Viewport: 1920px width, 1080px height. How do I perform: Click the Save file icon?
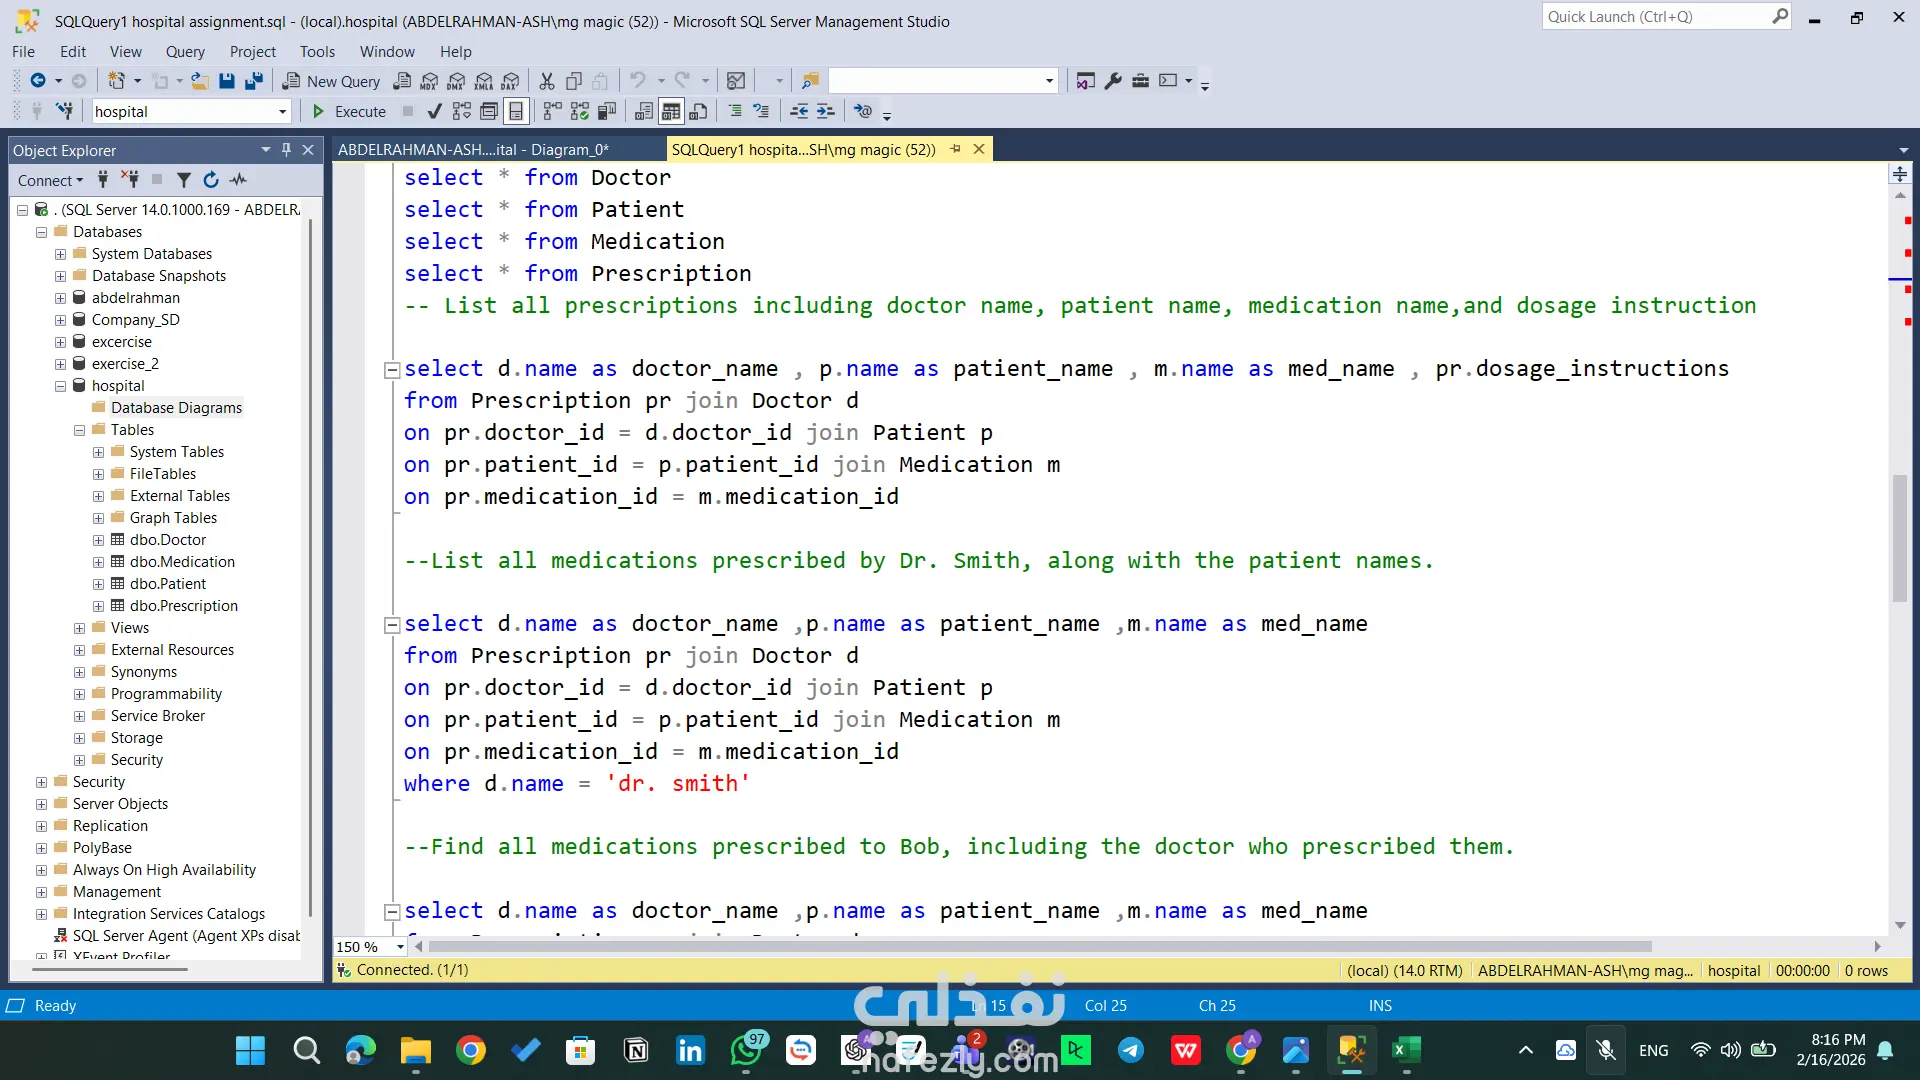click(227, 81)
